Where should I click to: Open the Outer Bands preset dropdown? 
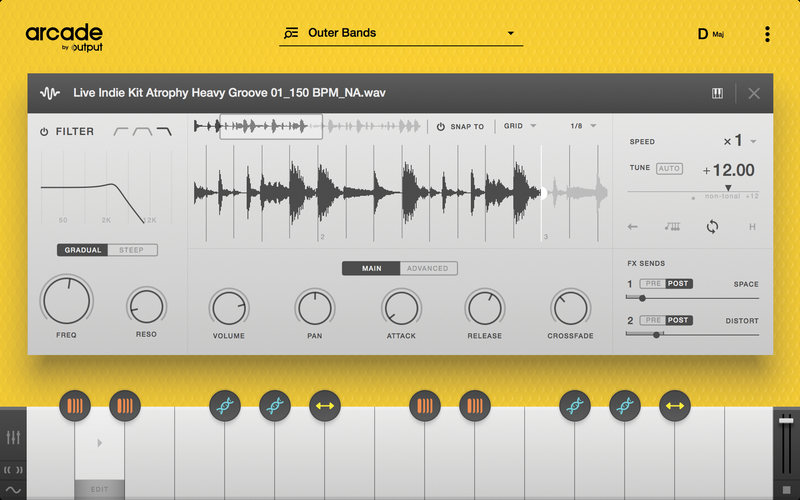pos(400,33)
